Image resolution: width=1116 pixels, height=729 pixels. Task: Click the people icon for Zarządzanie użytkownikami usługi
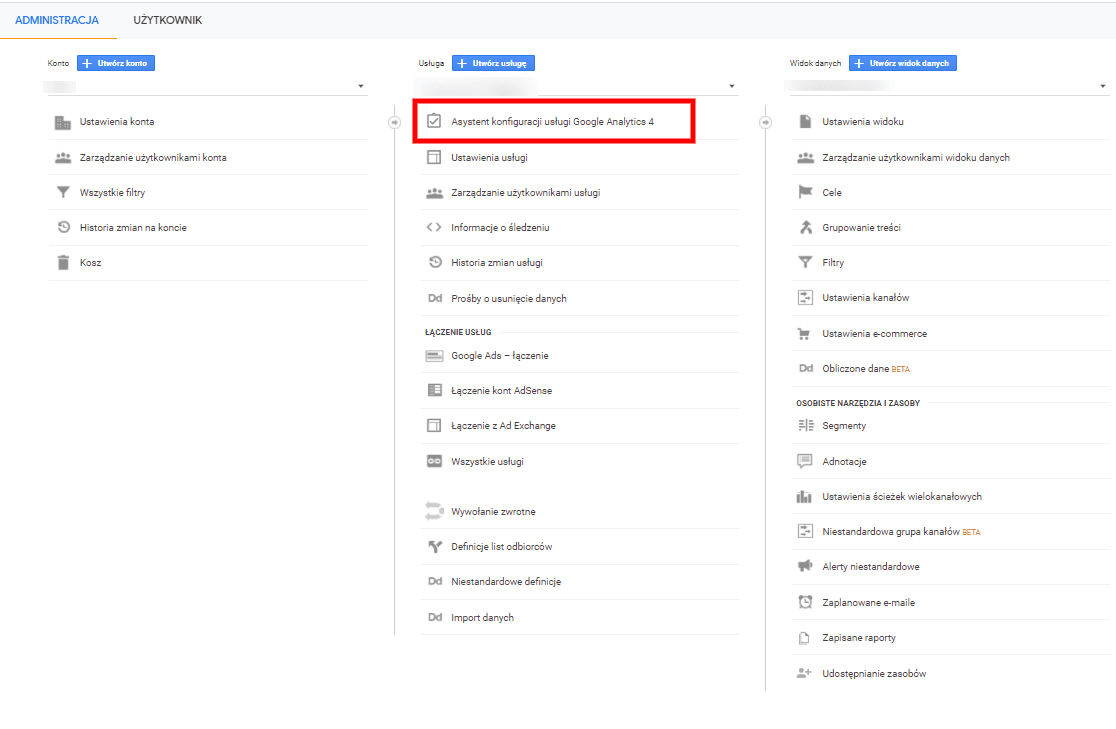pos(434,193)
